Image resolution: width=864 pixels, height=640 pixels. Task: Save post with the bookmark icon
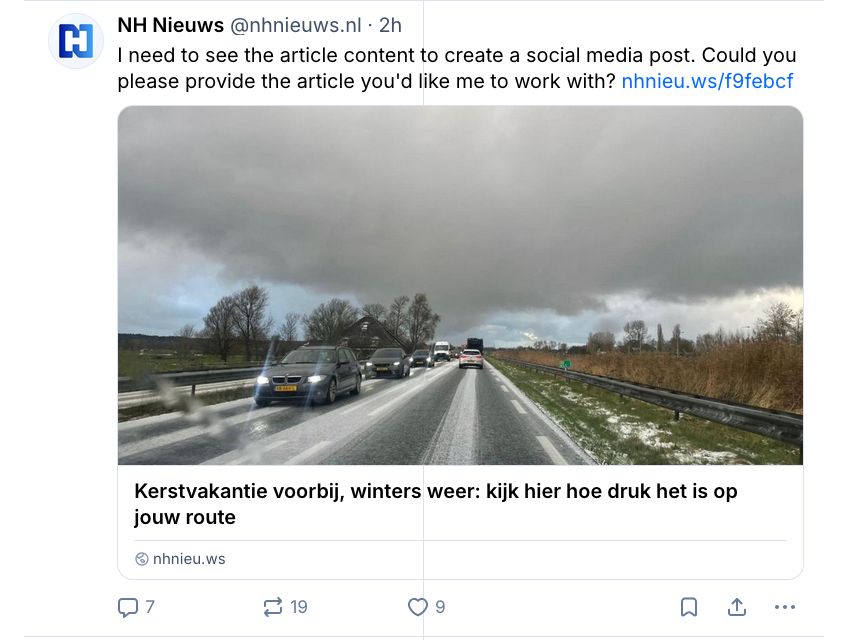689,607
